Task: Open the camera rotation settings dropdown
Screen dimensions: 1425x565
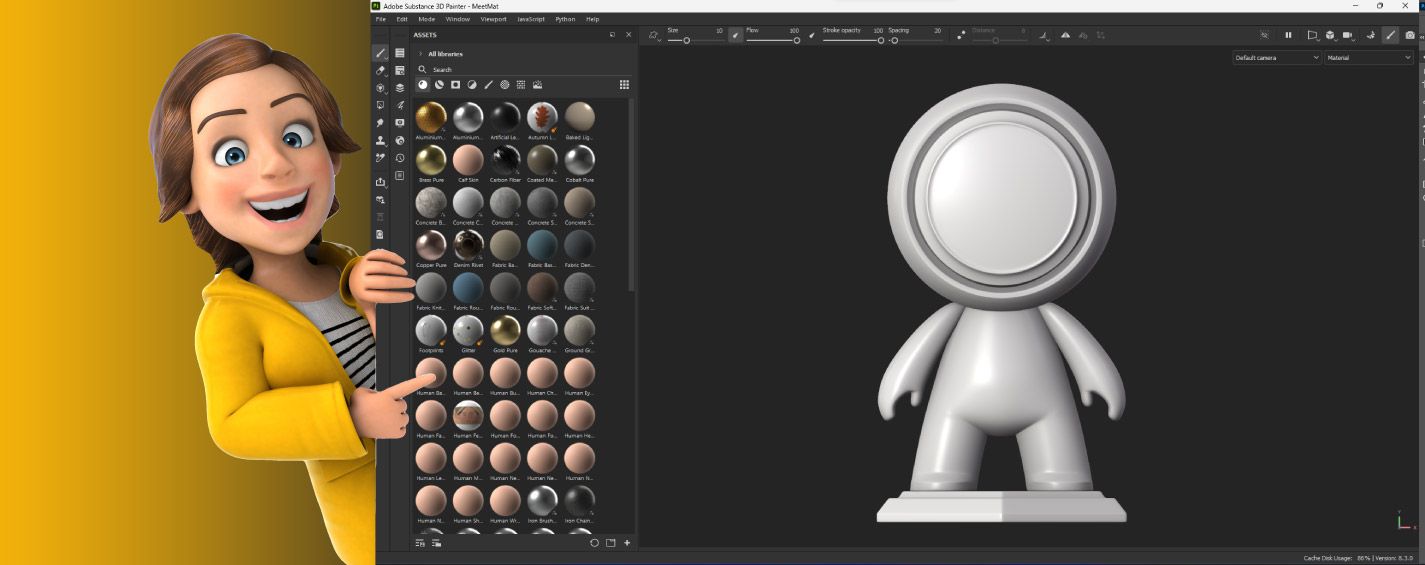Action: (1349, 35)
